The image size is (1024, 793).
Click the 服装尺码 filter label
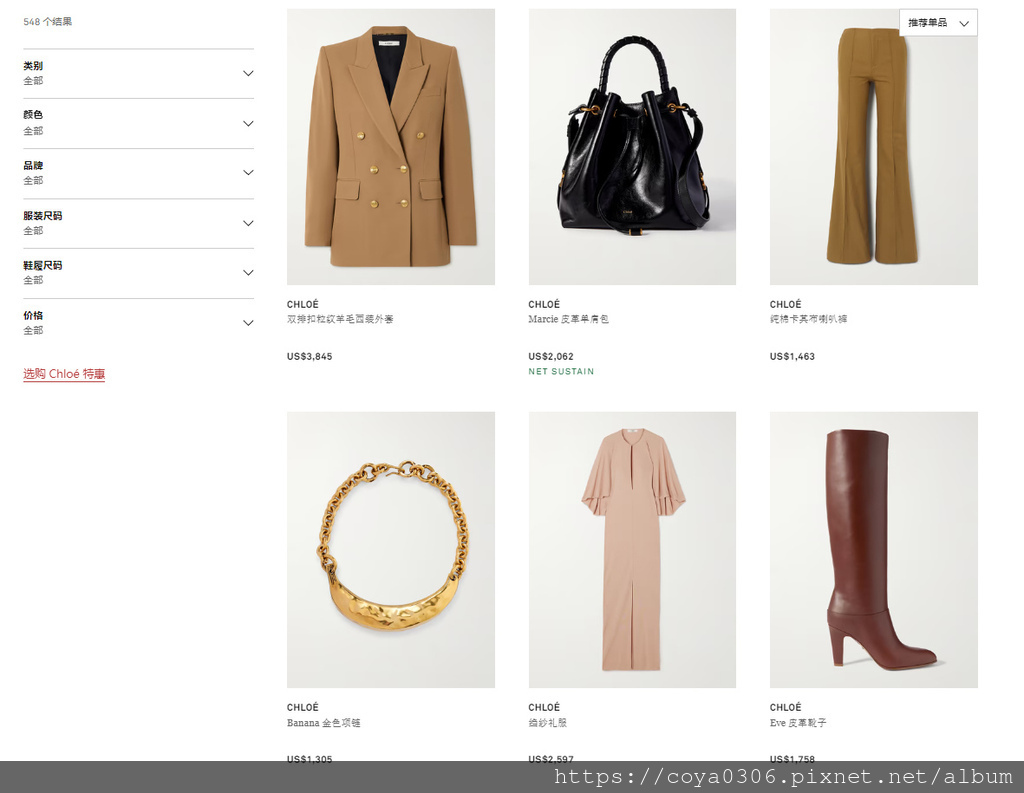click(43, 216)
